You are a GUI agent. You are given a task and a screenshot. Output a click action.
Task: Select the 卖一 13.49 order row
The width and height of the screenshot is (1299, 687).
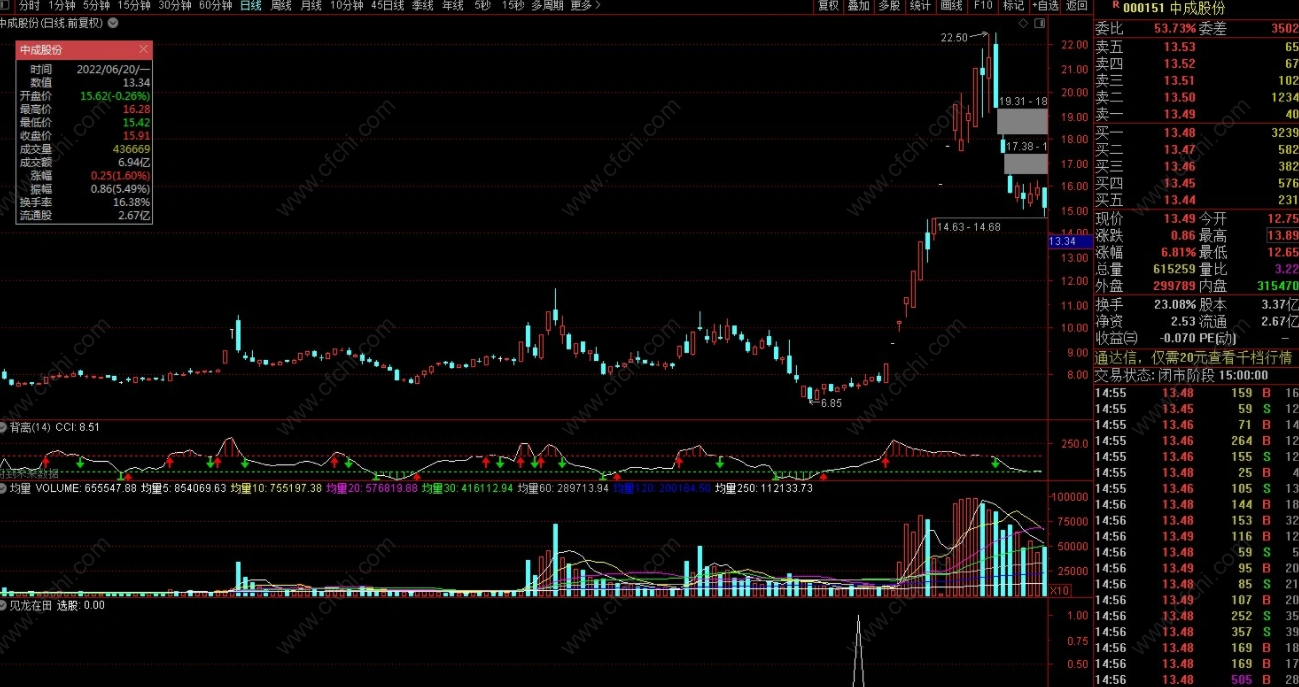(1196, 114)
